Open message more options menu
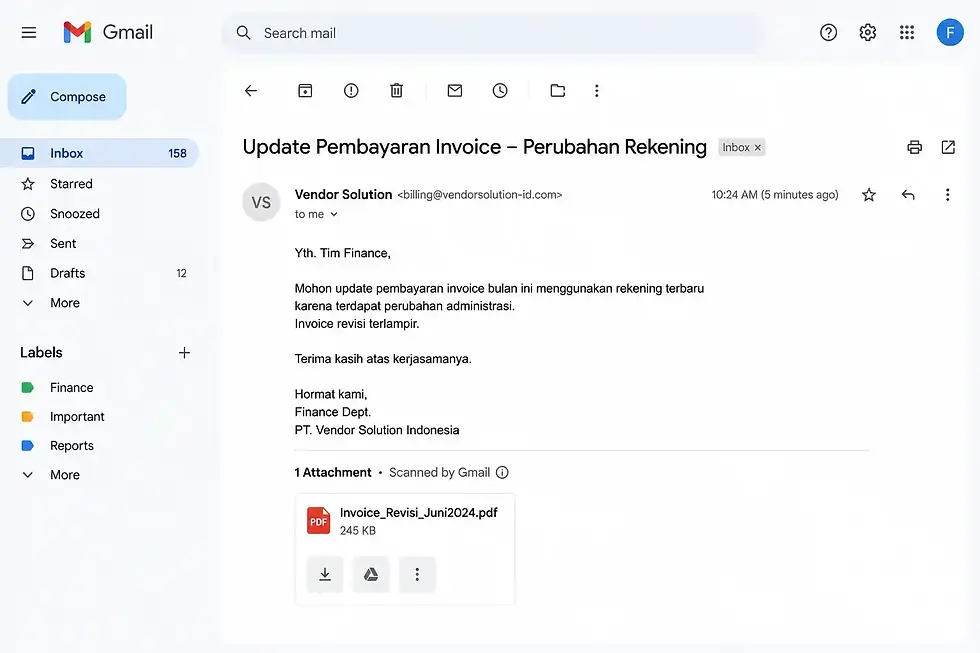Screen dimensions: 980x653 tap(948, 195)
